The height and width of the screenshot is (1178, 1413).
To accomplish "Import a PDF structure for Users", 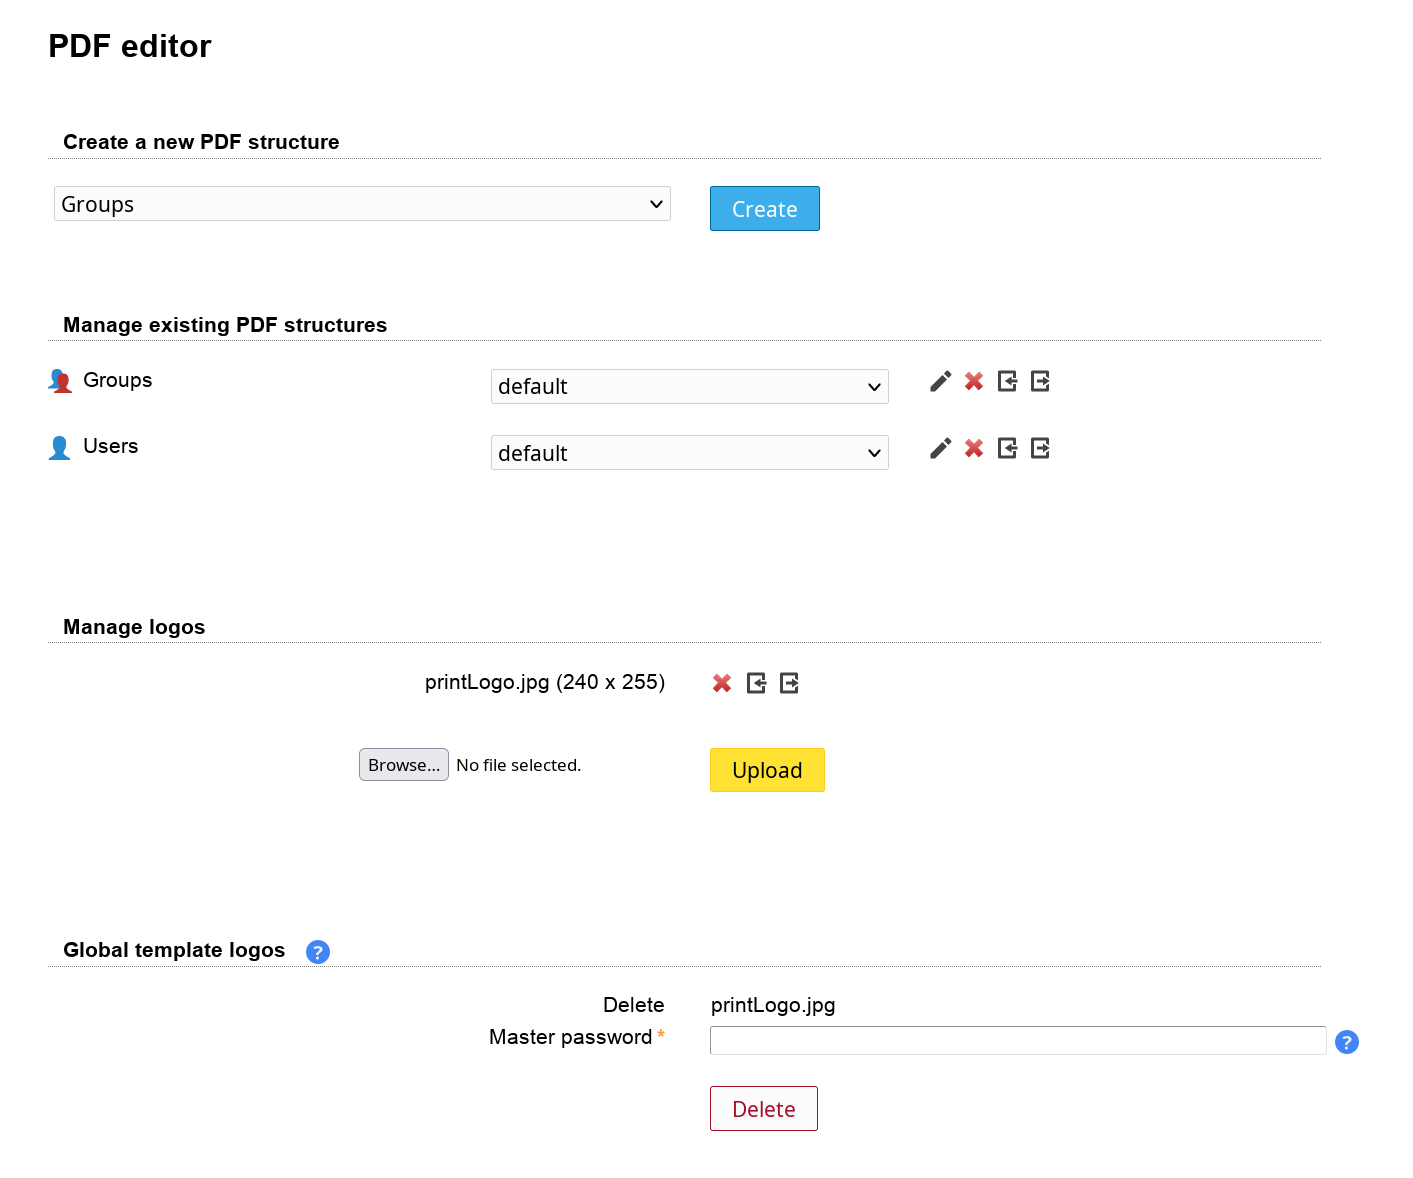I will 1007,449.
